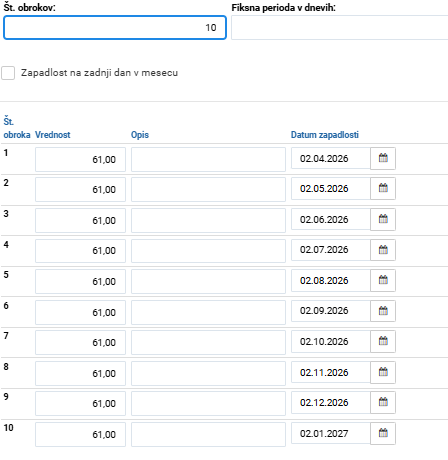Open calendar picker for installment 4 due date
The width and height of the screenshot is (448, 460).
pyautogui.click(x=383, y=250)
